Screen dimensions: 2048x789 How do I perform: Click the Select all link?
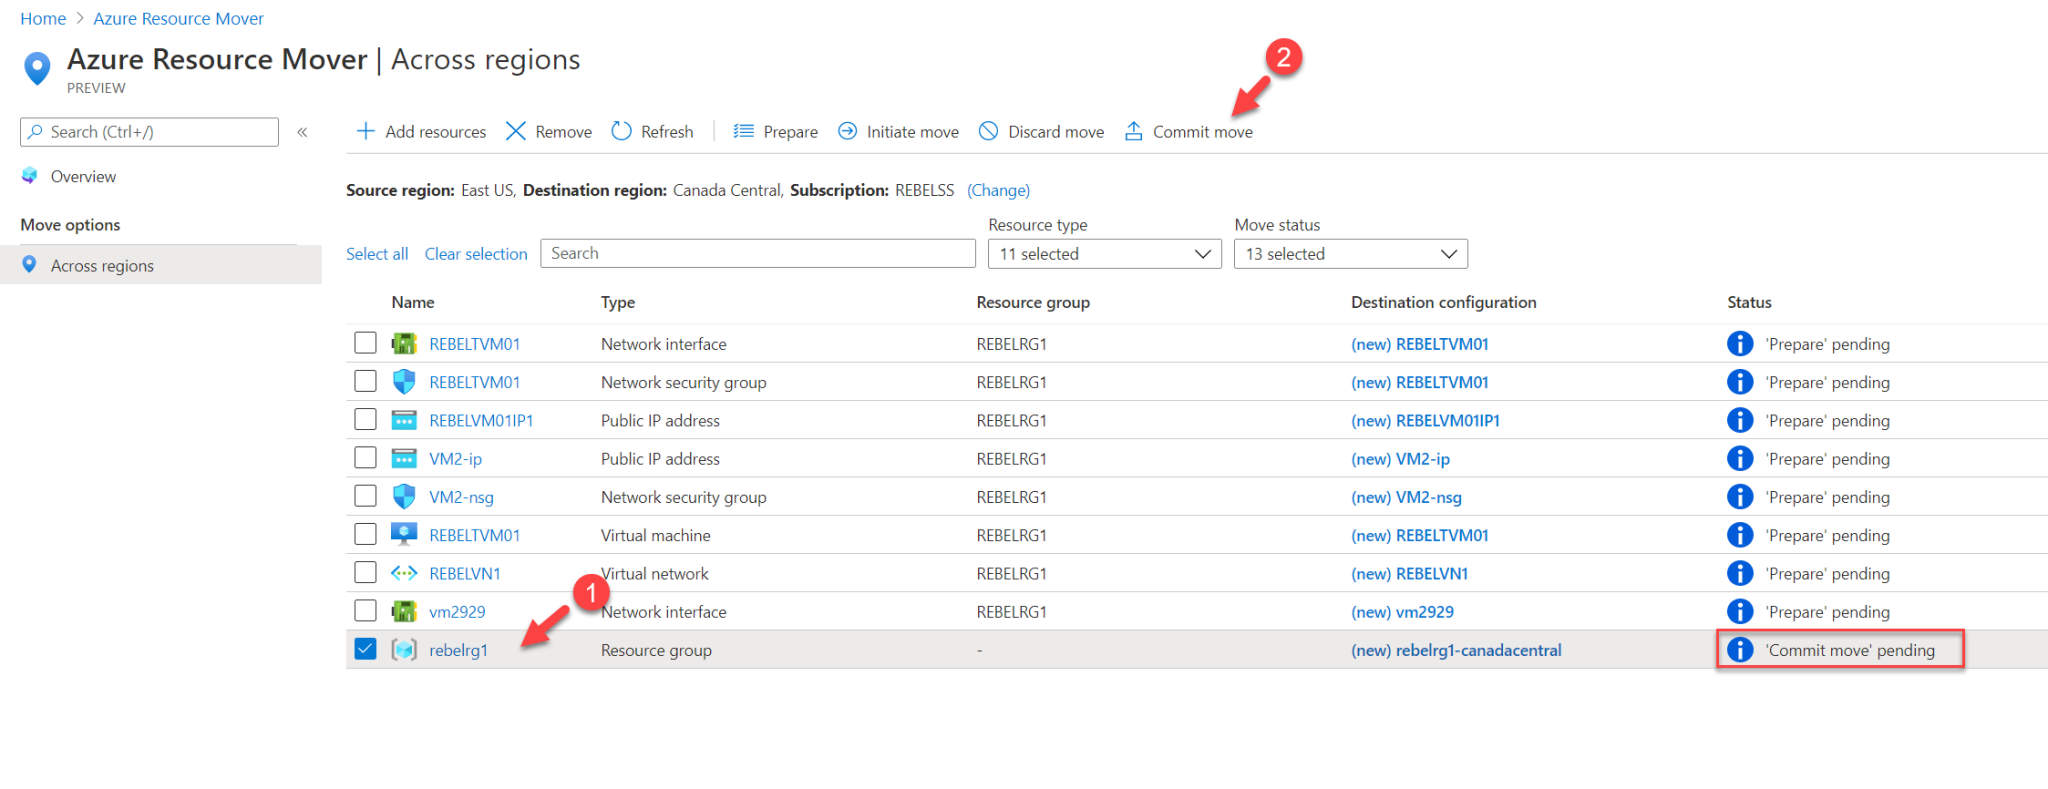click(x=377, y=254)
